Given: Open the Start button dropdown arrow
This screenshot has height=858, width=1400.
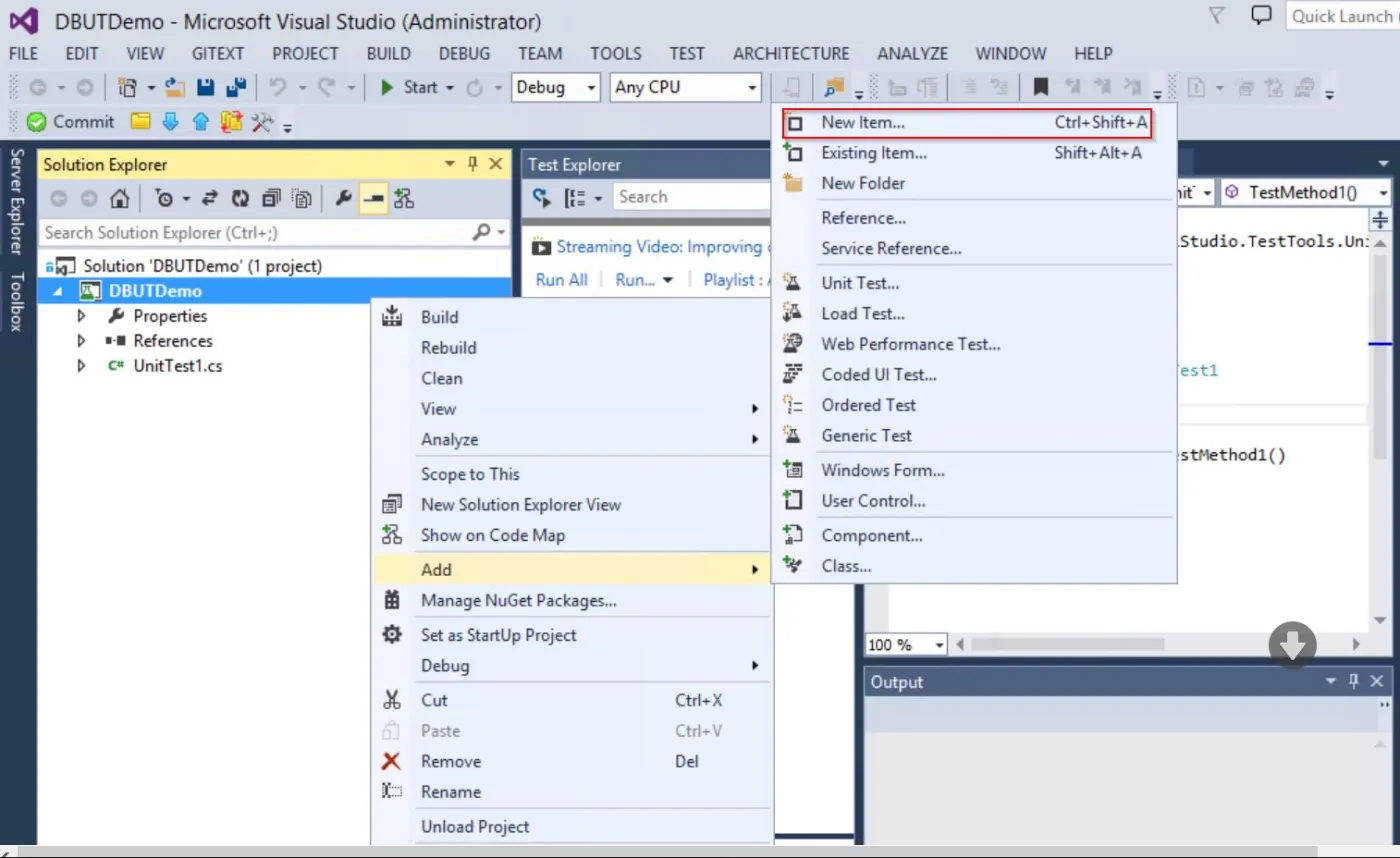Looking at the screenshot, I should coord(450,88).
